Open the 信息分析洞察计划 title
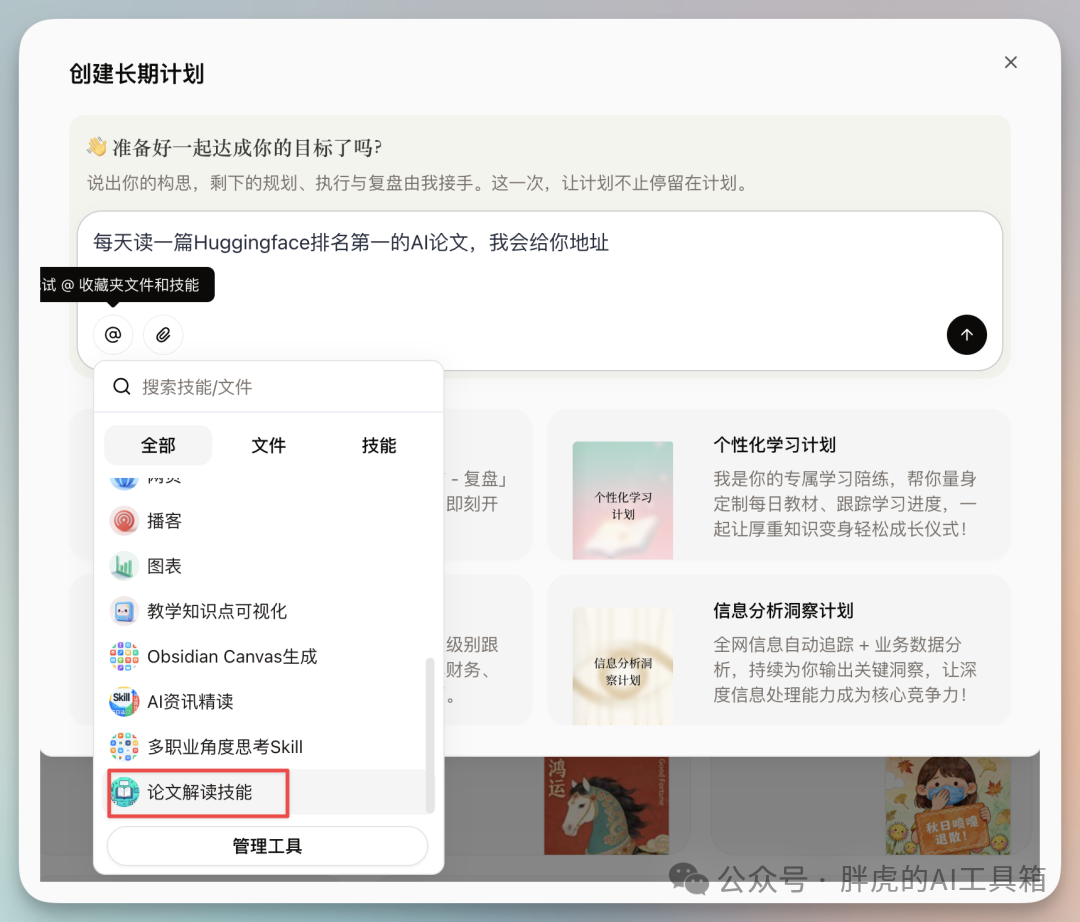 click(783, 611)
